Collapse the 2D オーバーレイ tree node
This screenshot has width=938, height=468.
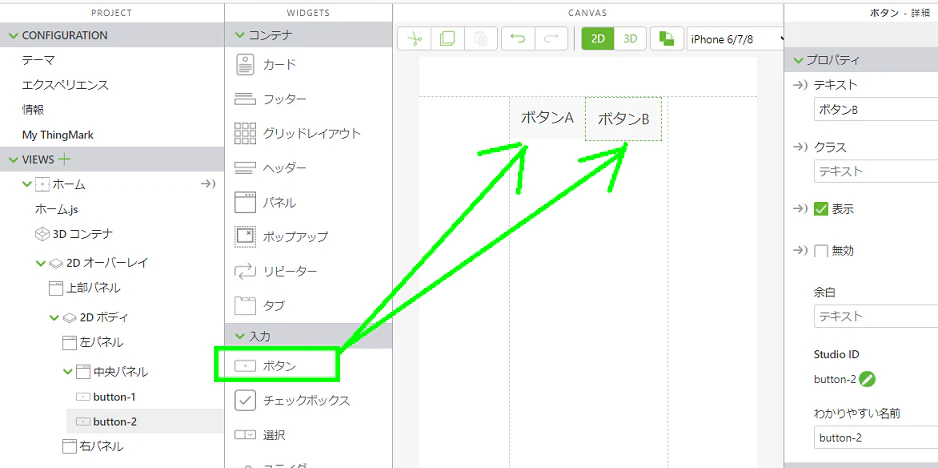point(40,263)
